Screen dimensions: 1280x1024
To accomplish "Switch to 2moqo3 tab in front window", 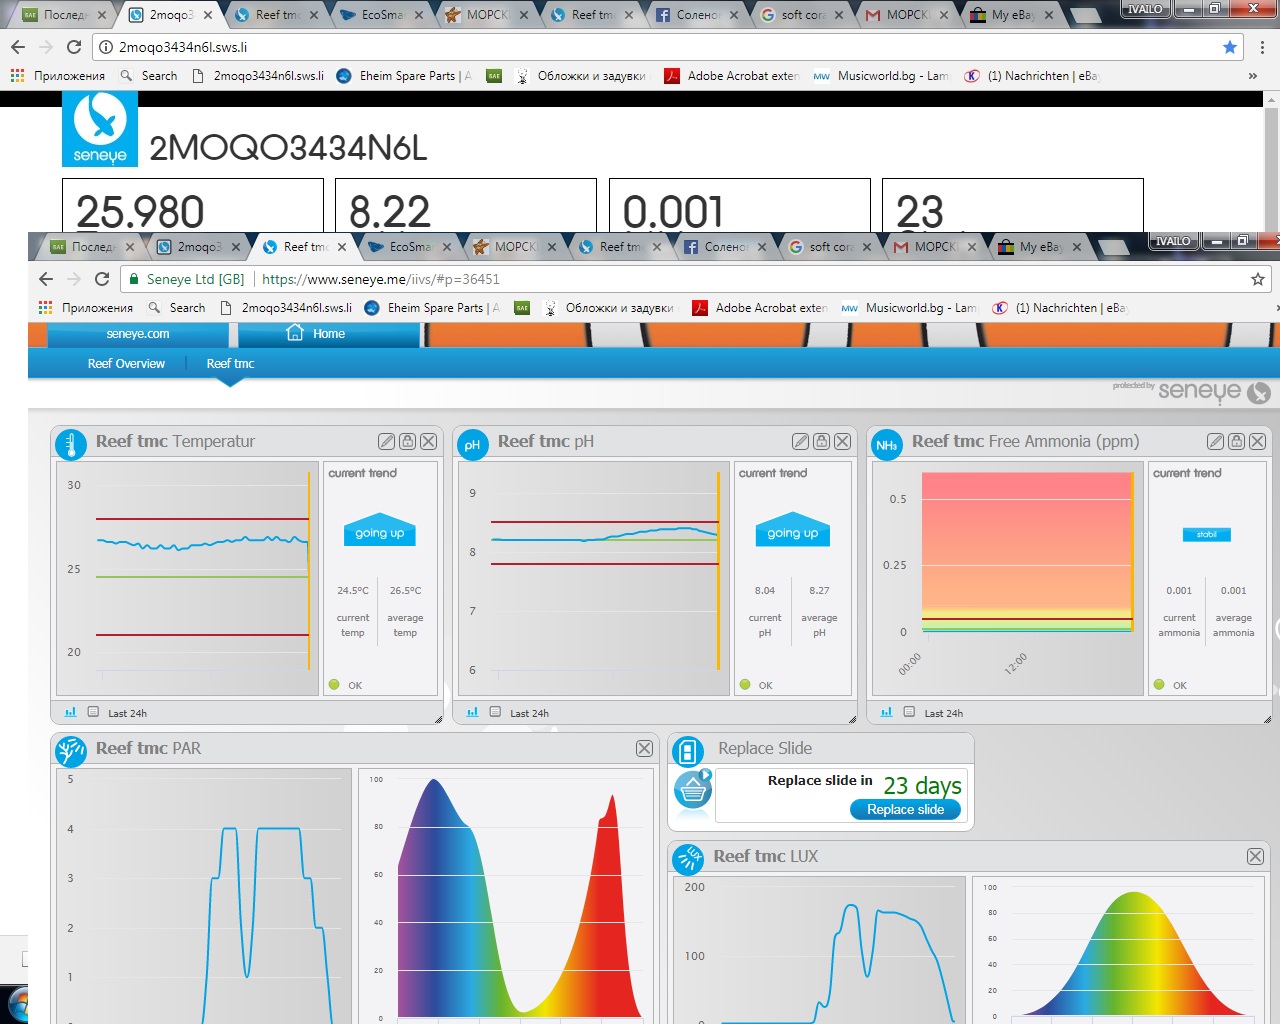I will point(198,247).
